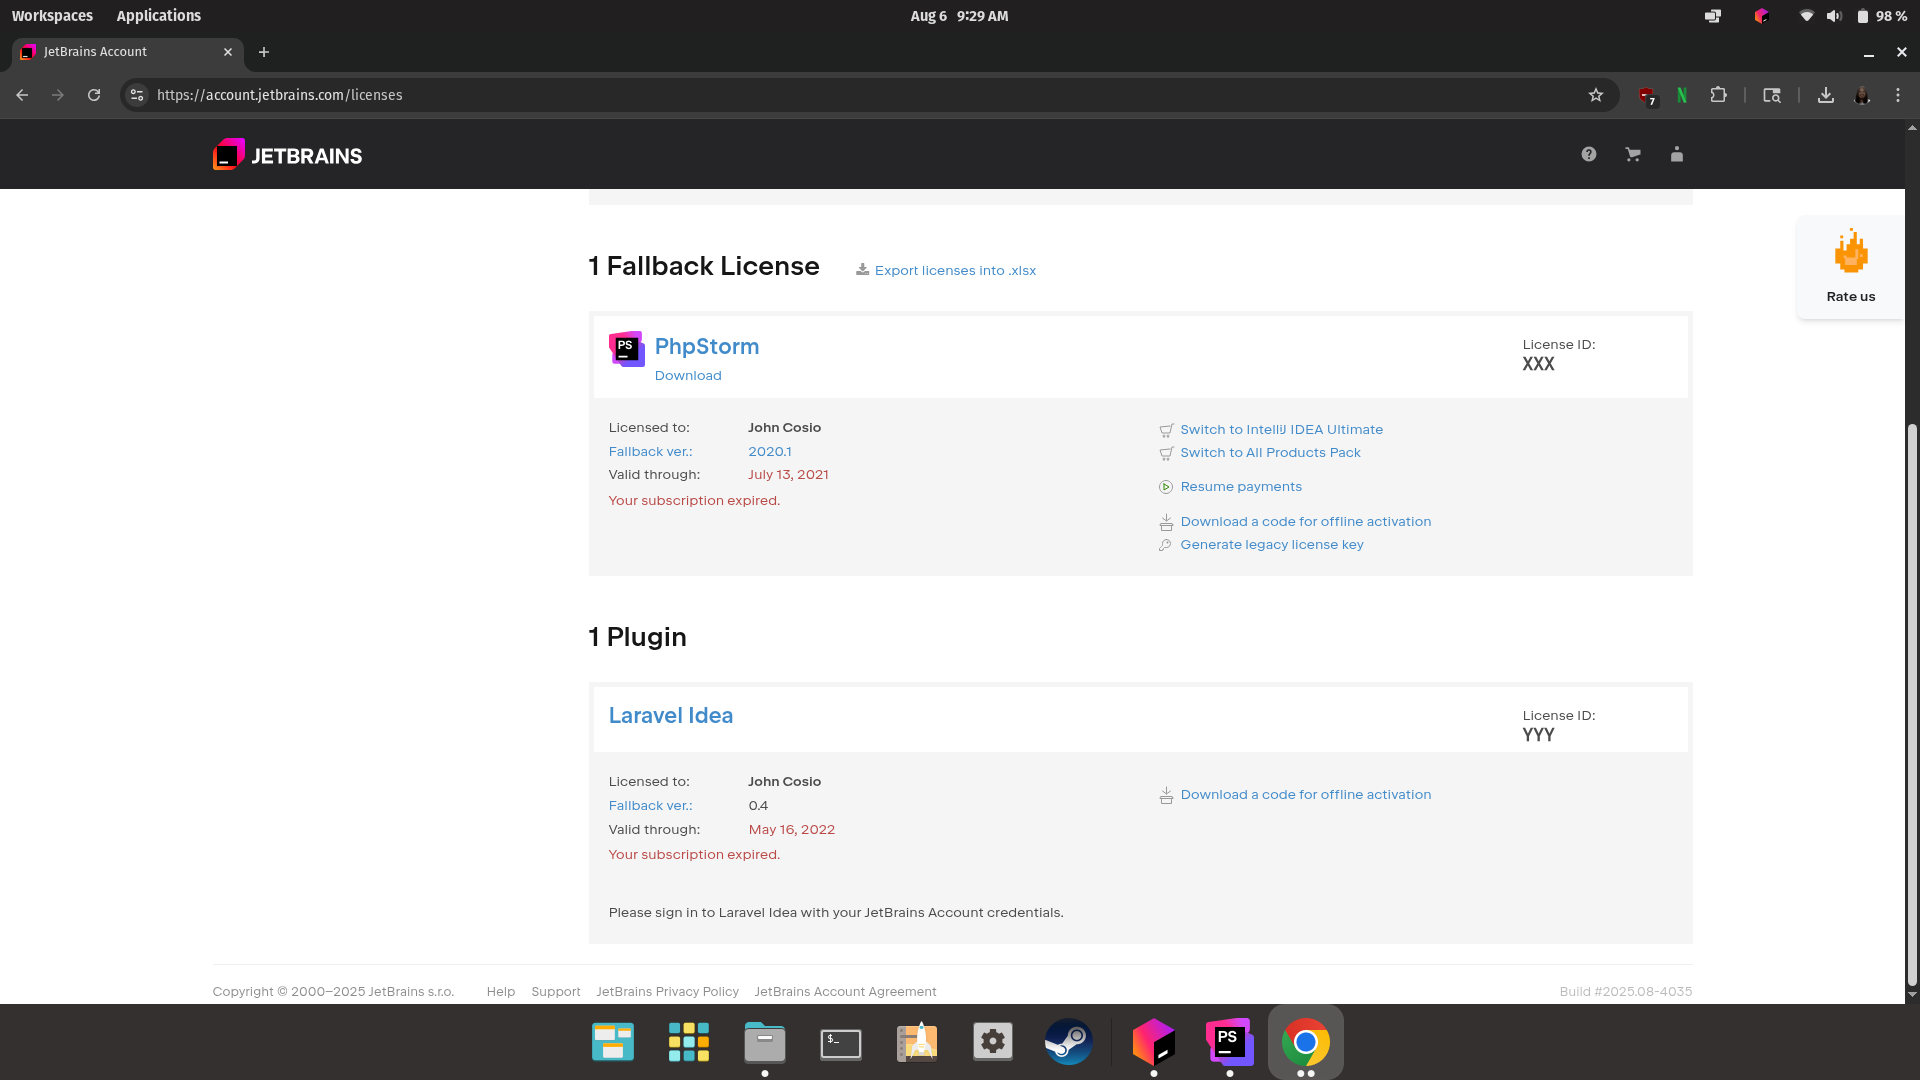The image size is (1920, 1080).
Task: Click the Chrome icon in the dock
Action: [x=1306, y=1042]
